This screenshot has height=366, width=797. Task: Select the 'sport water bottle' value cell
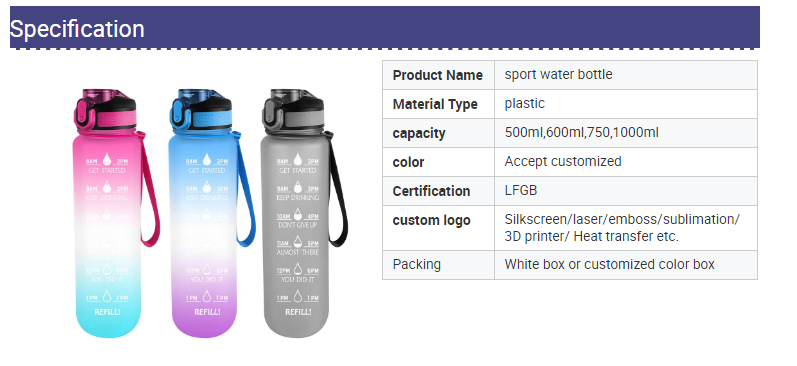pos(626,75)
